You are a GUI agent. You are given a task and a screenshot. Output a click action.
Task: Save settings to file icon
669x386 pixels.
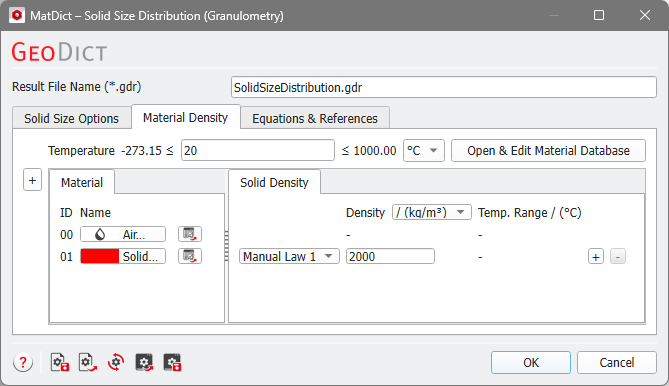60,363
